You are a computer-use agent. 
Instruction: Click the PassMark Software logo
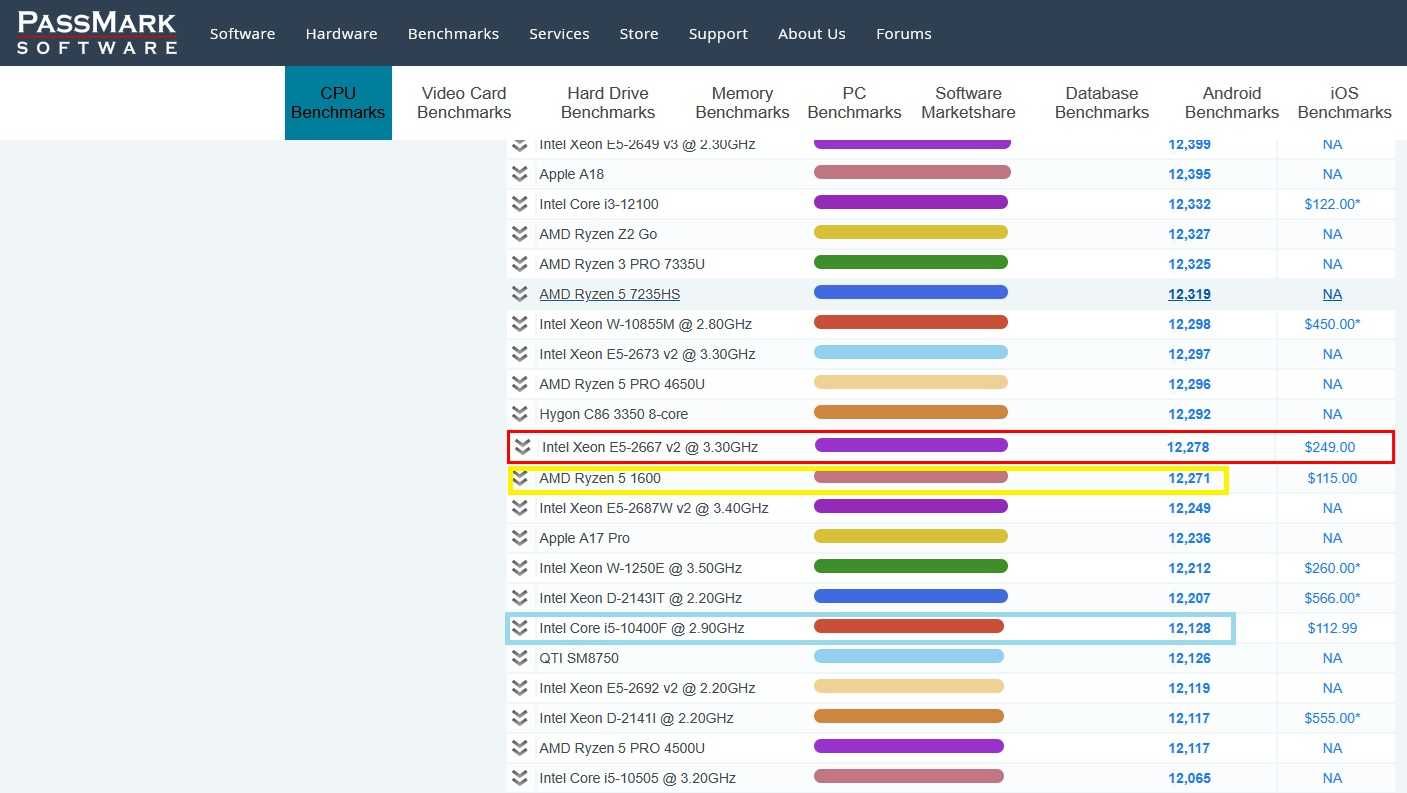pyautogui.click(x=97, y=33)
